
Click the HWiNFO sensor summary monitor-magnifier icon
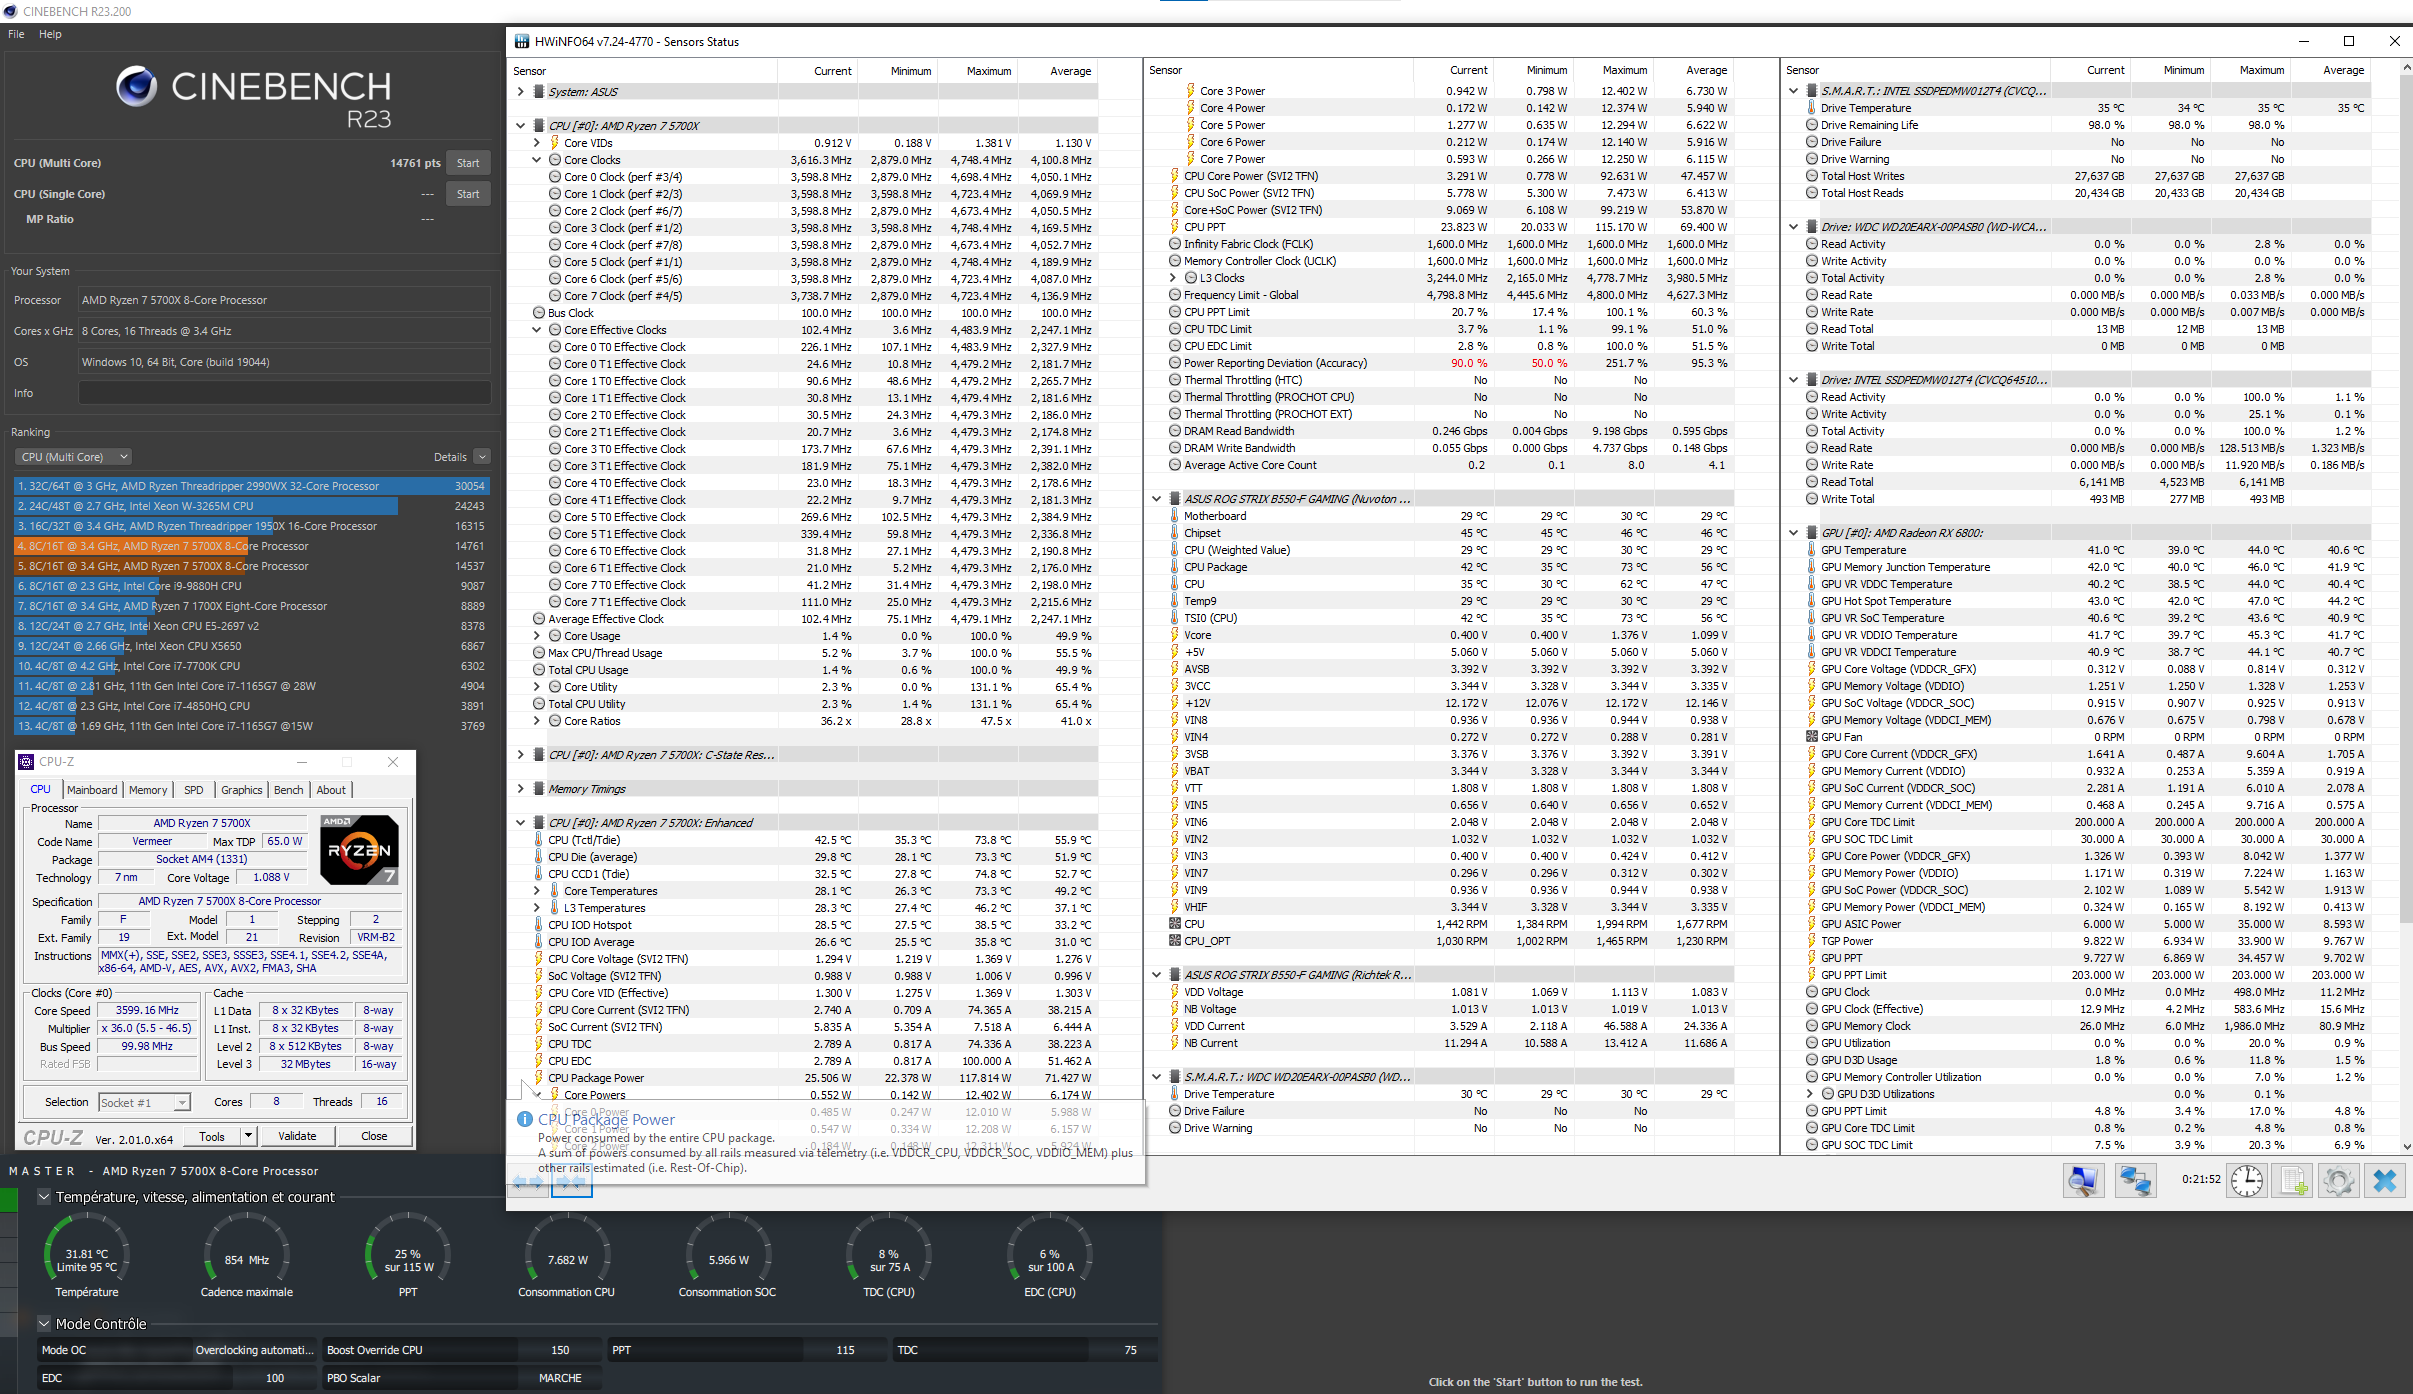click(2083, 1180)
